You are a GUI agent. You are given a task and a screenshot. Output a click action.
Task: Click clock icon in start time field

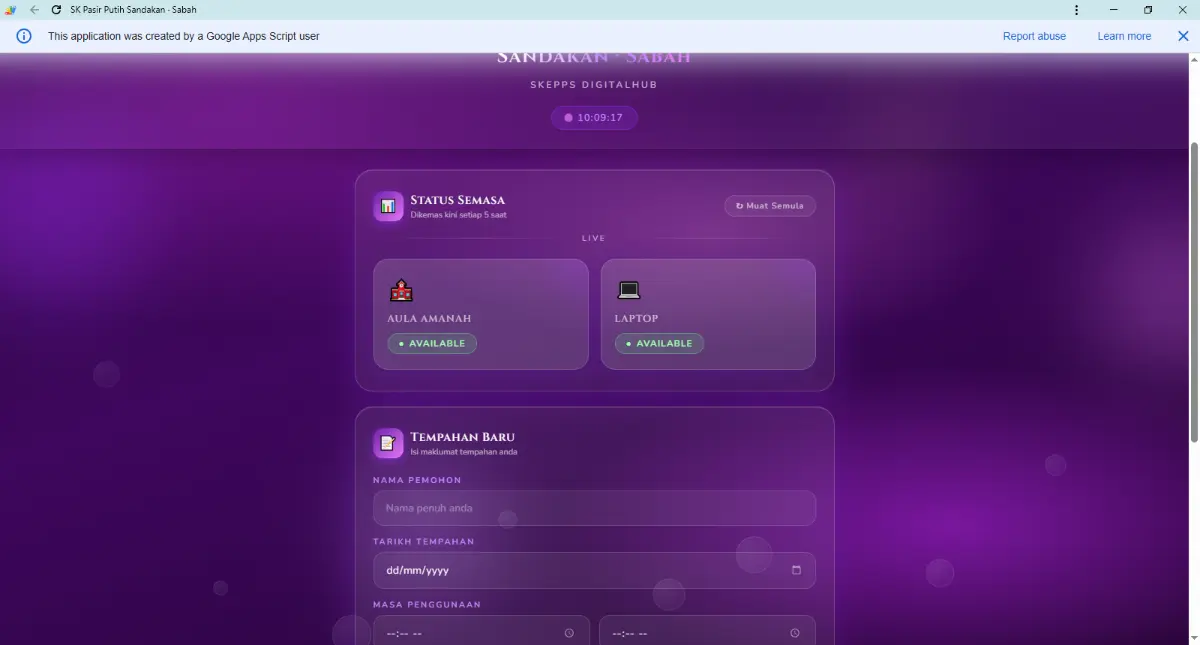[569, 633]
